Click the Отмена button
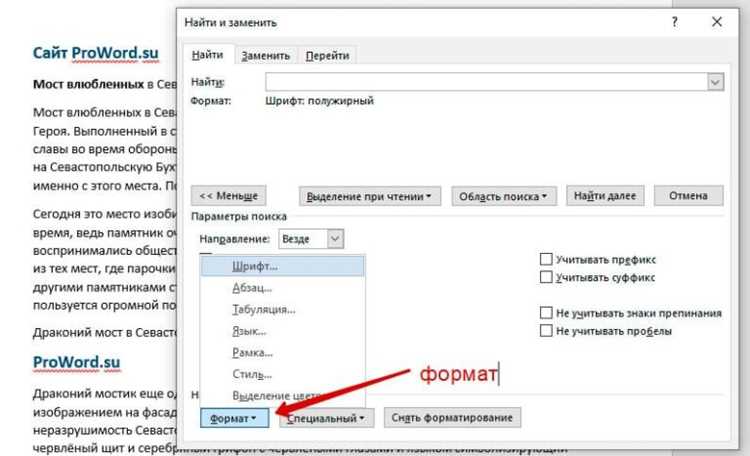The width and height of the screenshot is (750, 456). click(x=688, y=196)
